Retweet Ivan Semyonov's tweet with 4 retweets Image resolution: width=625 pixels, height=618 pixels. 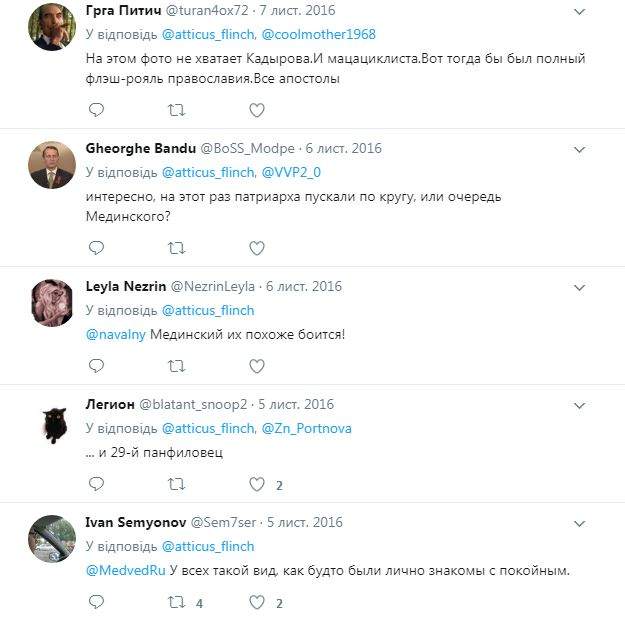(x=176, y=602)
